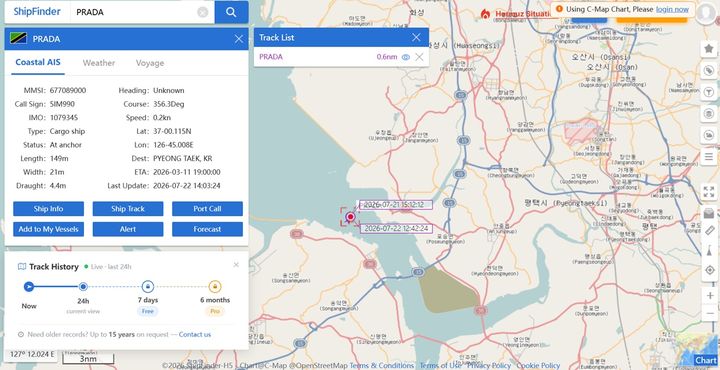Screen dimensions: 720x370
Task: Zoom in with the plus button
Action: [x=710, y=295]
